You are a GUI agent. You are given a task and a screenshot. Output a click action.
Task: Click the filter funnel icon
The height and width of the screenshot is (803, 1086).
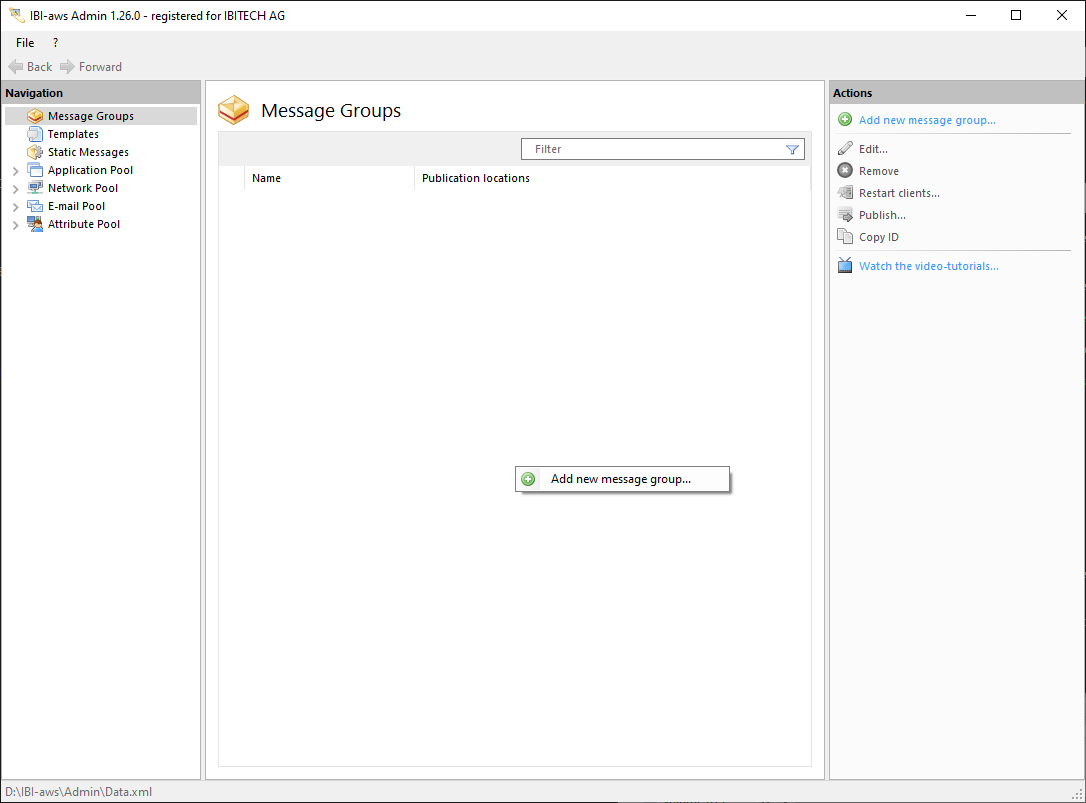[792, 149]
